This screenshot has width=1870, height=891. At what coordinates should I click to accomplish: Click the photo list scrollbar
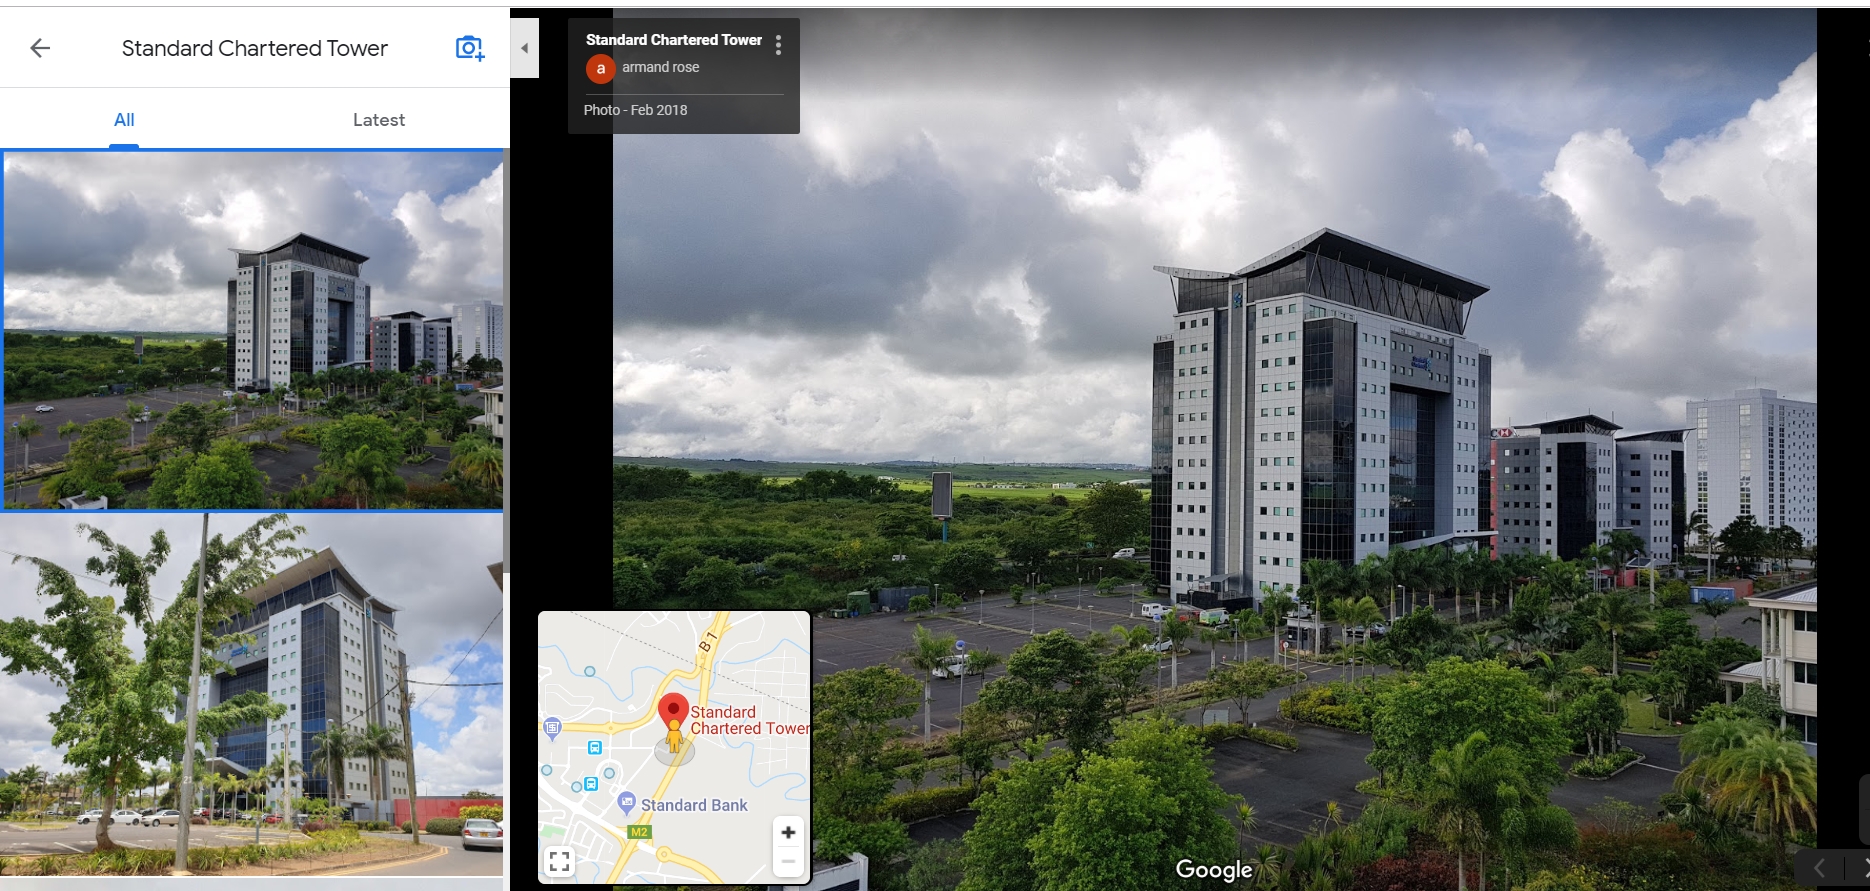pyautogui.click(x=506, y=360)
